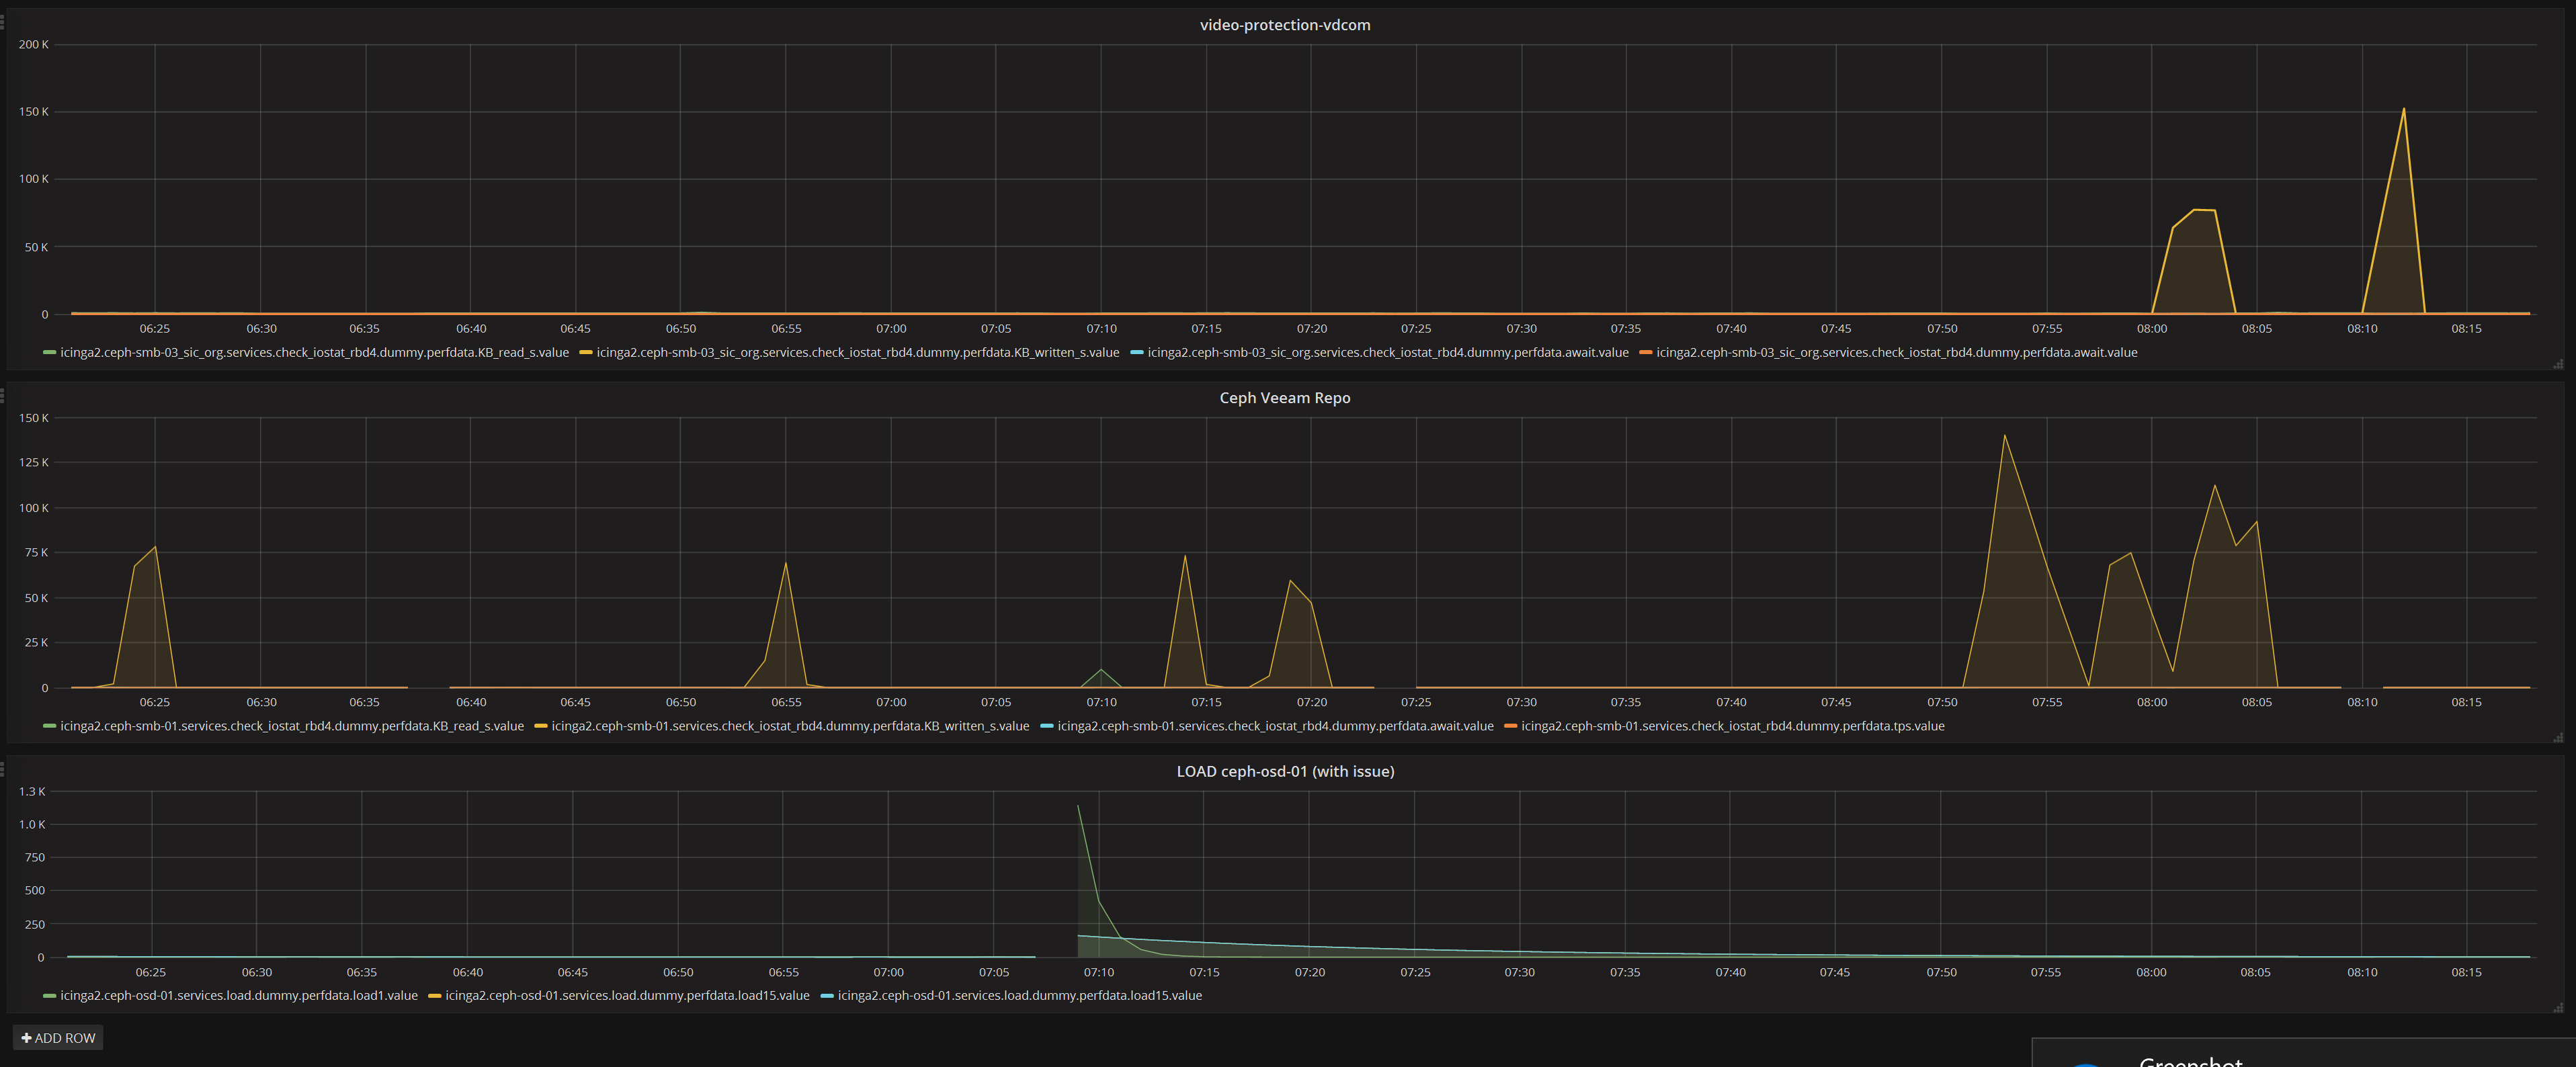Toggle the ceph-smb-01 KB_written_s.value legend series

[x=790, y=726]
